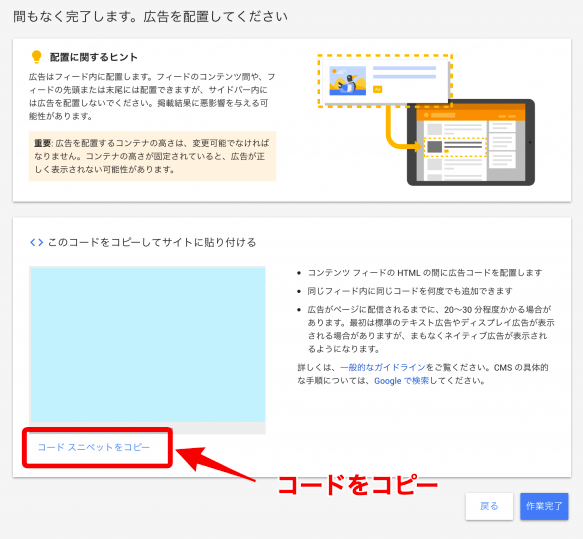Click the blue code brackets icon
This screenshot has height=539, width=583.
pyautogui.click(x=36, y=242)
